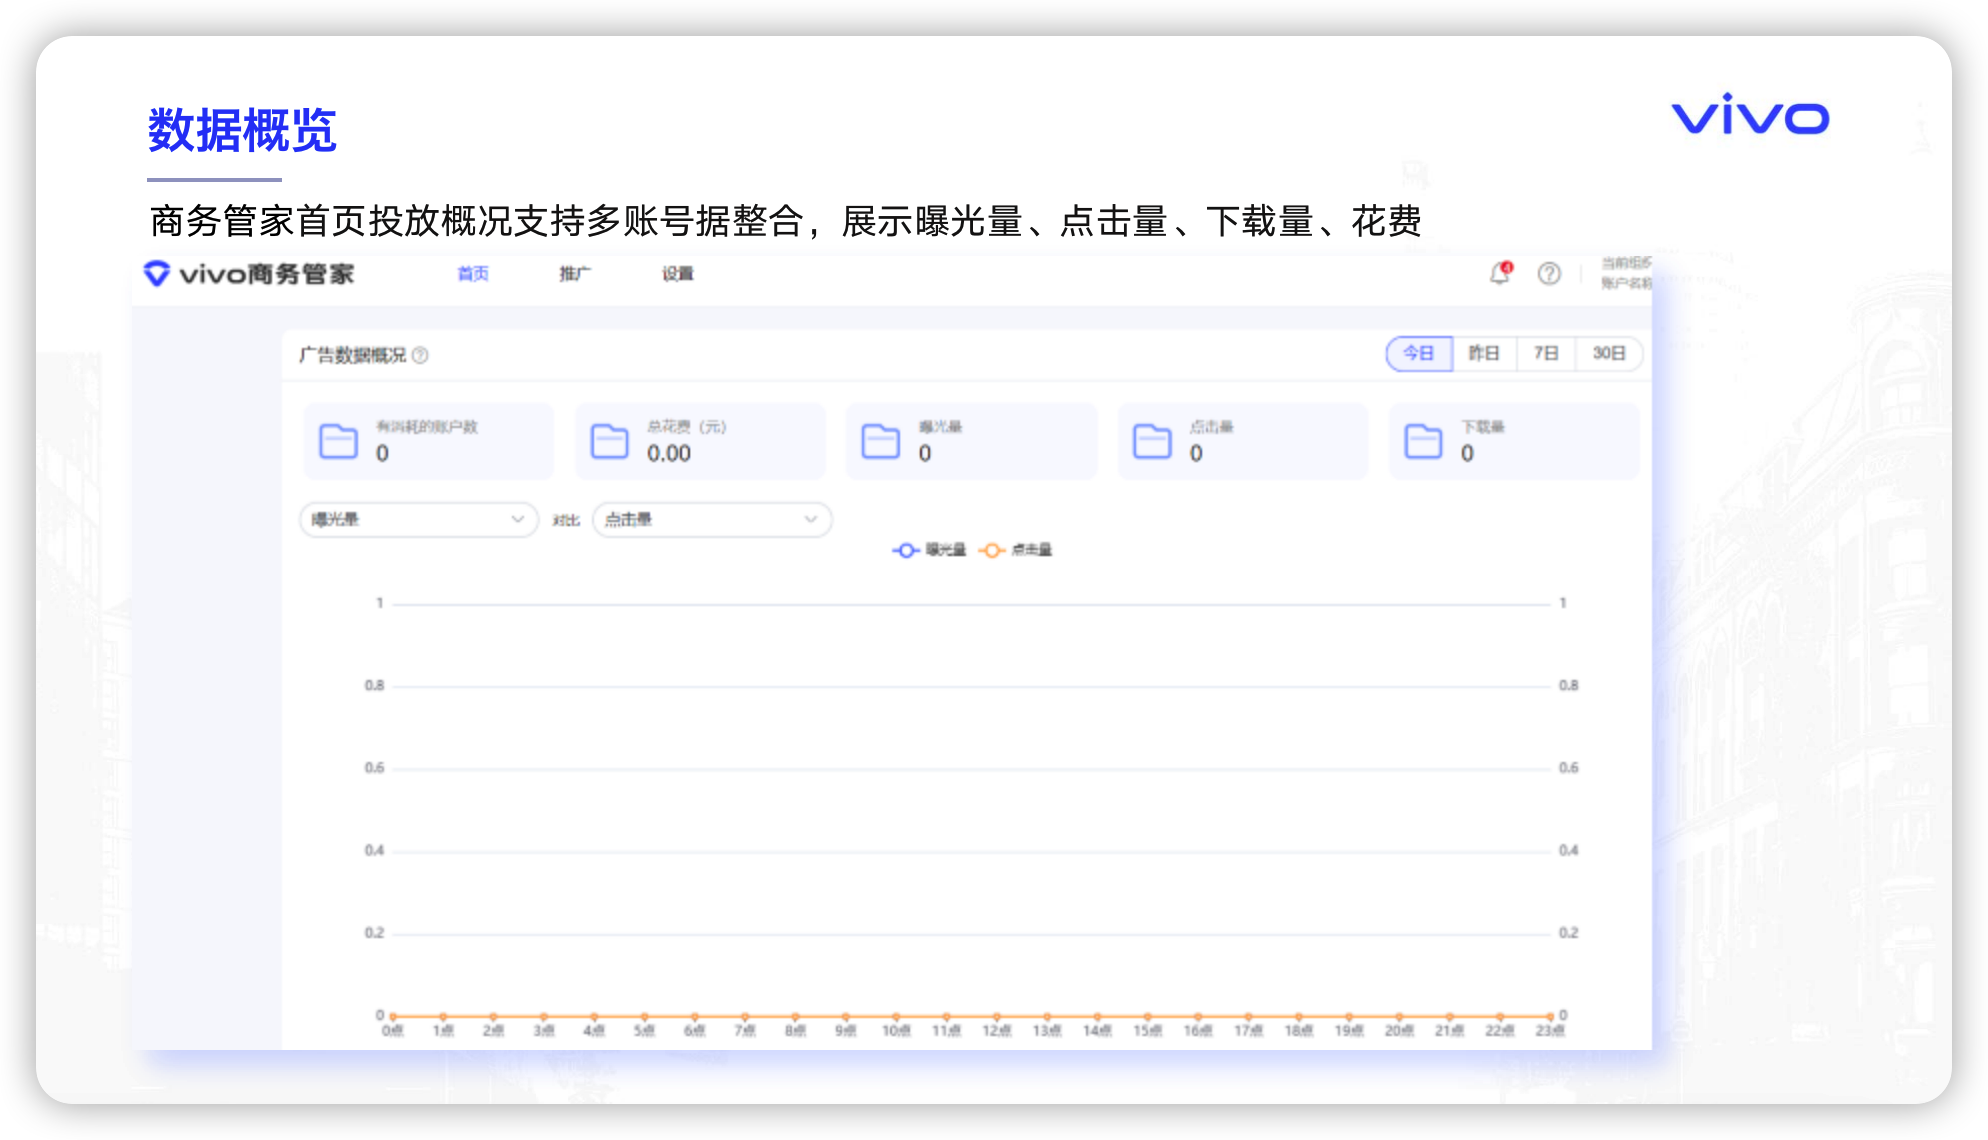1988x1140 pixels.
Task: Open the help question mark icon
Action: 1549,273
